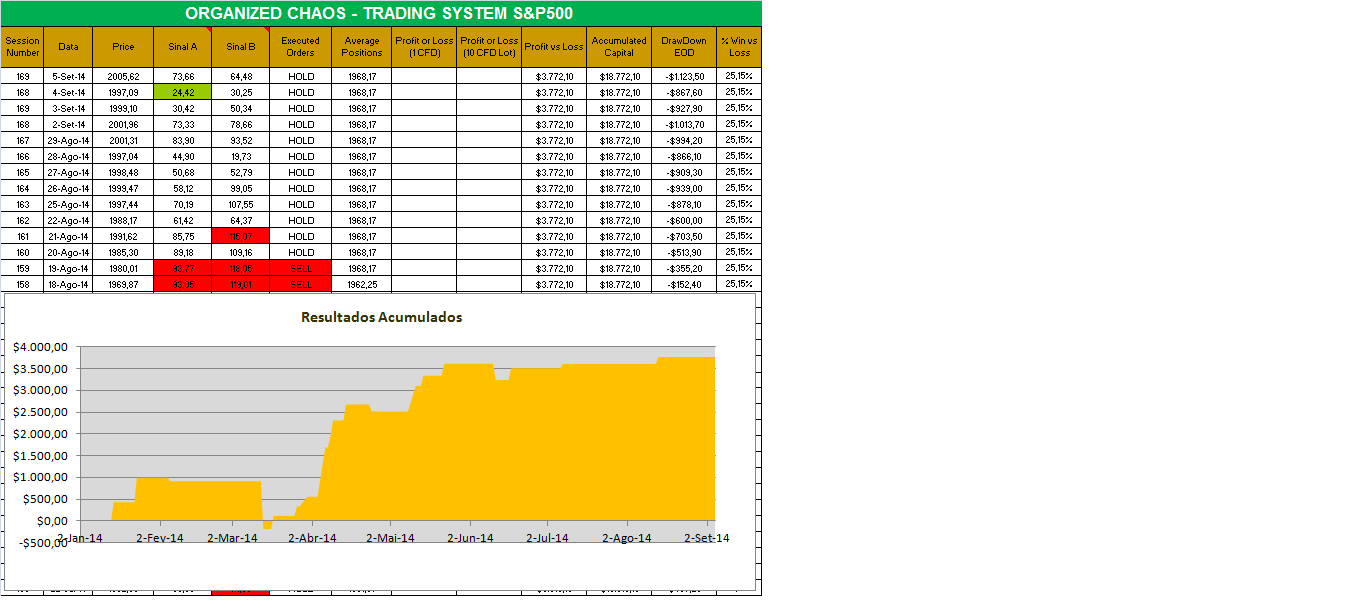Select the date cell 28-Ago-14
This screenshot has width=1360, height=612.
69,156
